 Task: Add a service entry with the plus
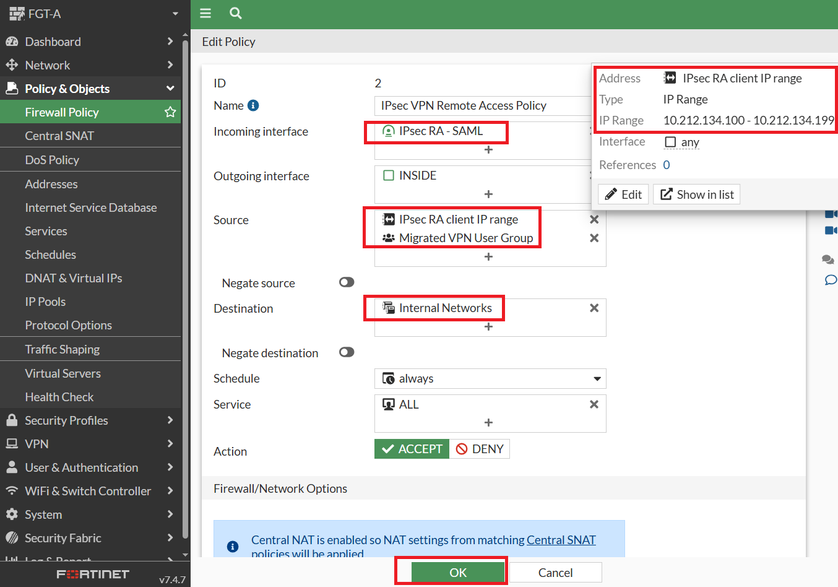(488, 422)
